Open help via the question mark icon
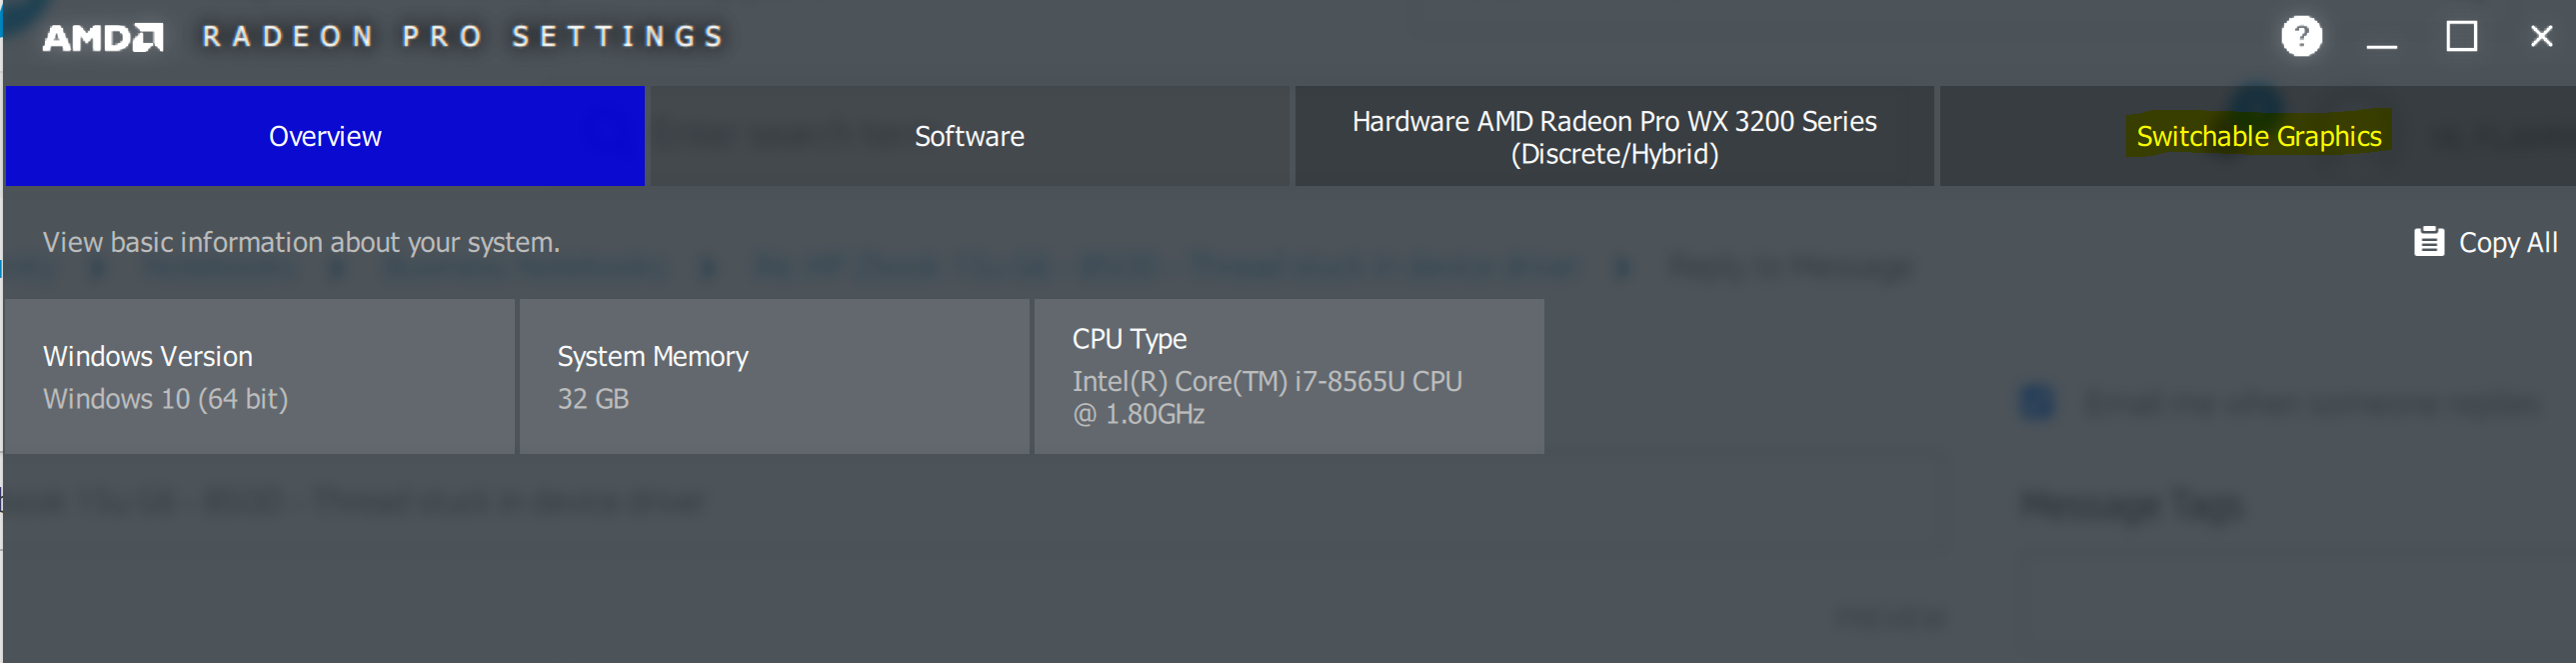This screenshot has height=663, width=2576. click(x=2300, y=37)
